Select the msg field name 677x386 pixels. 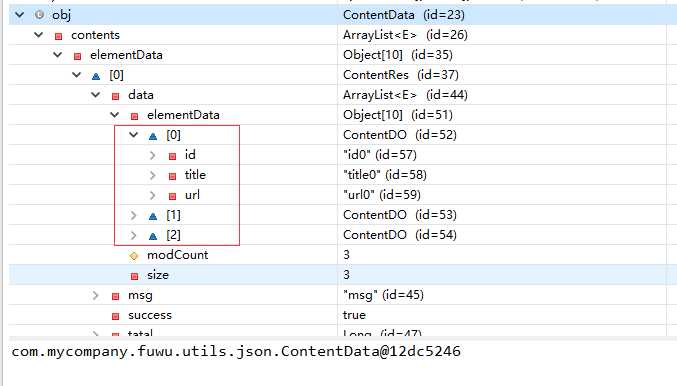click(140, 296)
